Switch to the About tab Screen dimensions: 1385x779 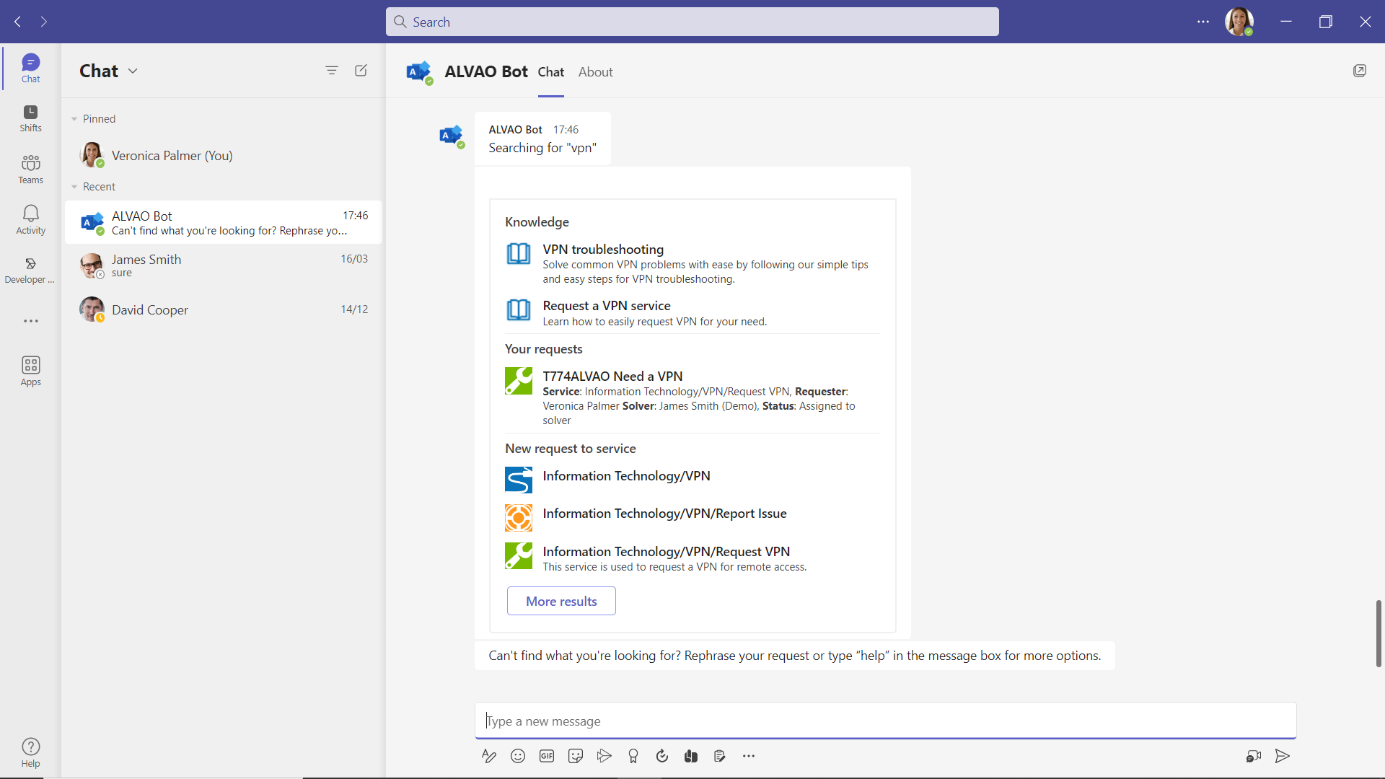[x=595, y=72]
